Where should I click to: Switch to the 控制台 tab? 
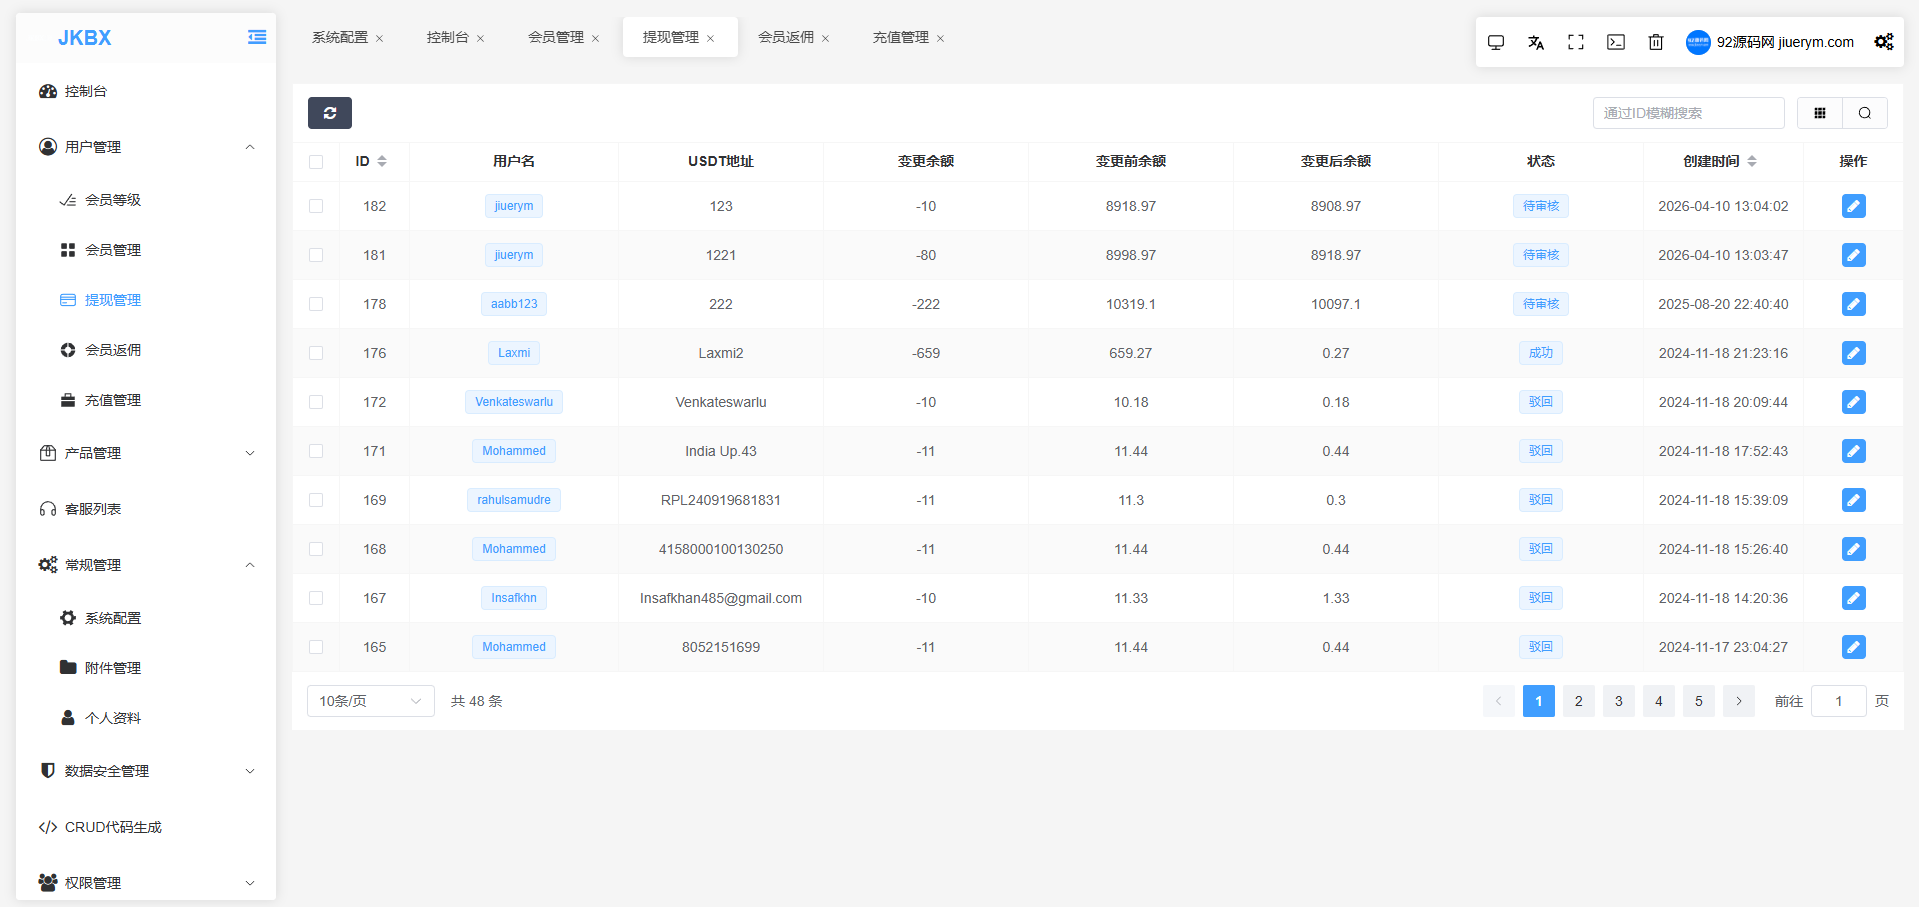448,37
